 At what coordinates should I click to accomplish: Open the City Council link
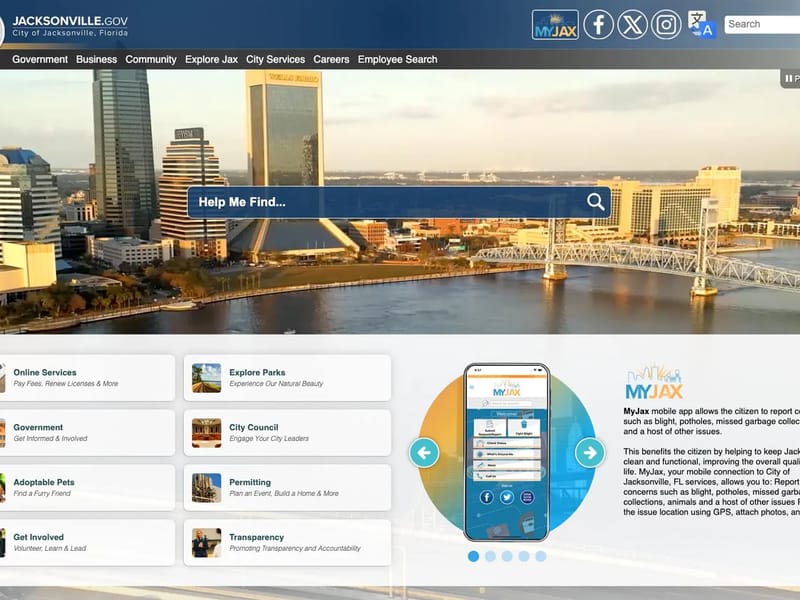click(x=254, y=428)
